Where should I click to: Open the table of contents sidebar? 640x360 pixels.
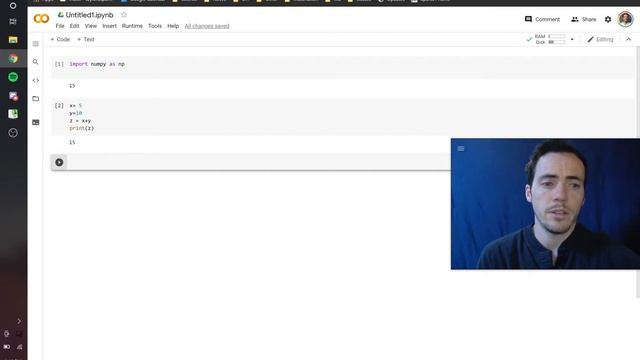tap(36, 44)
